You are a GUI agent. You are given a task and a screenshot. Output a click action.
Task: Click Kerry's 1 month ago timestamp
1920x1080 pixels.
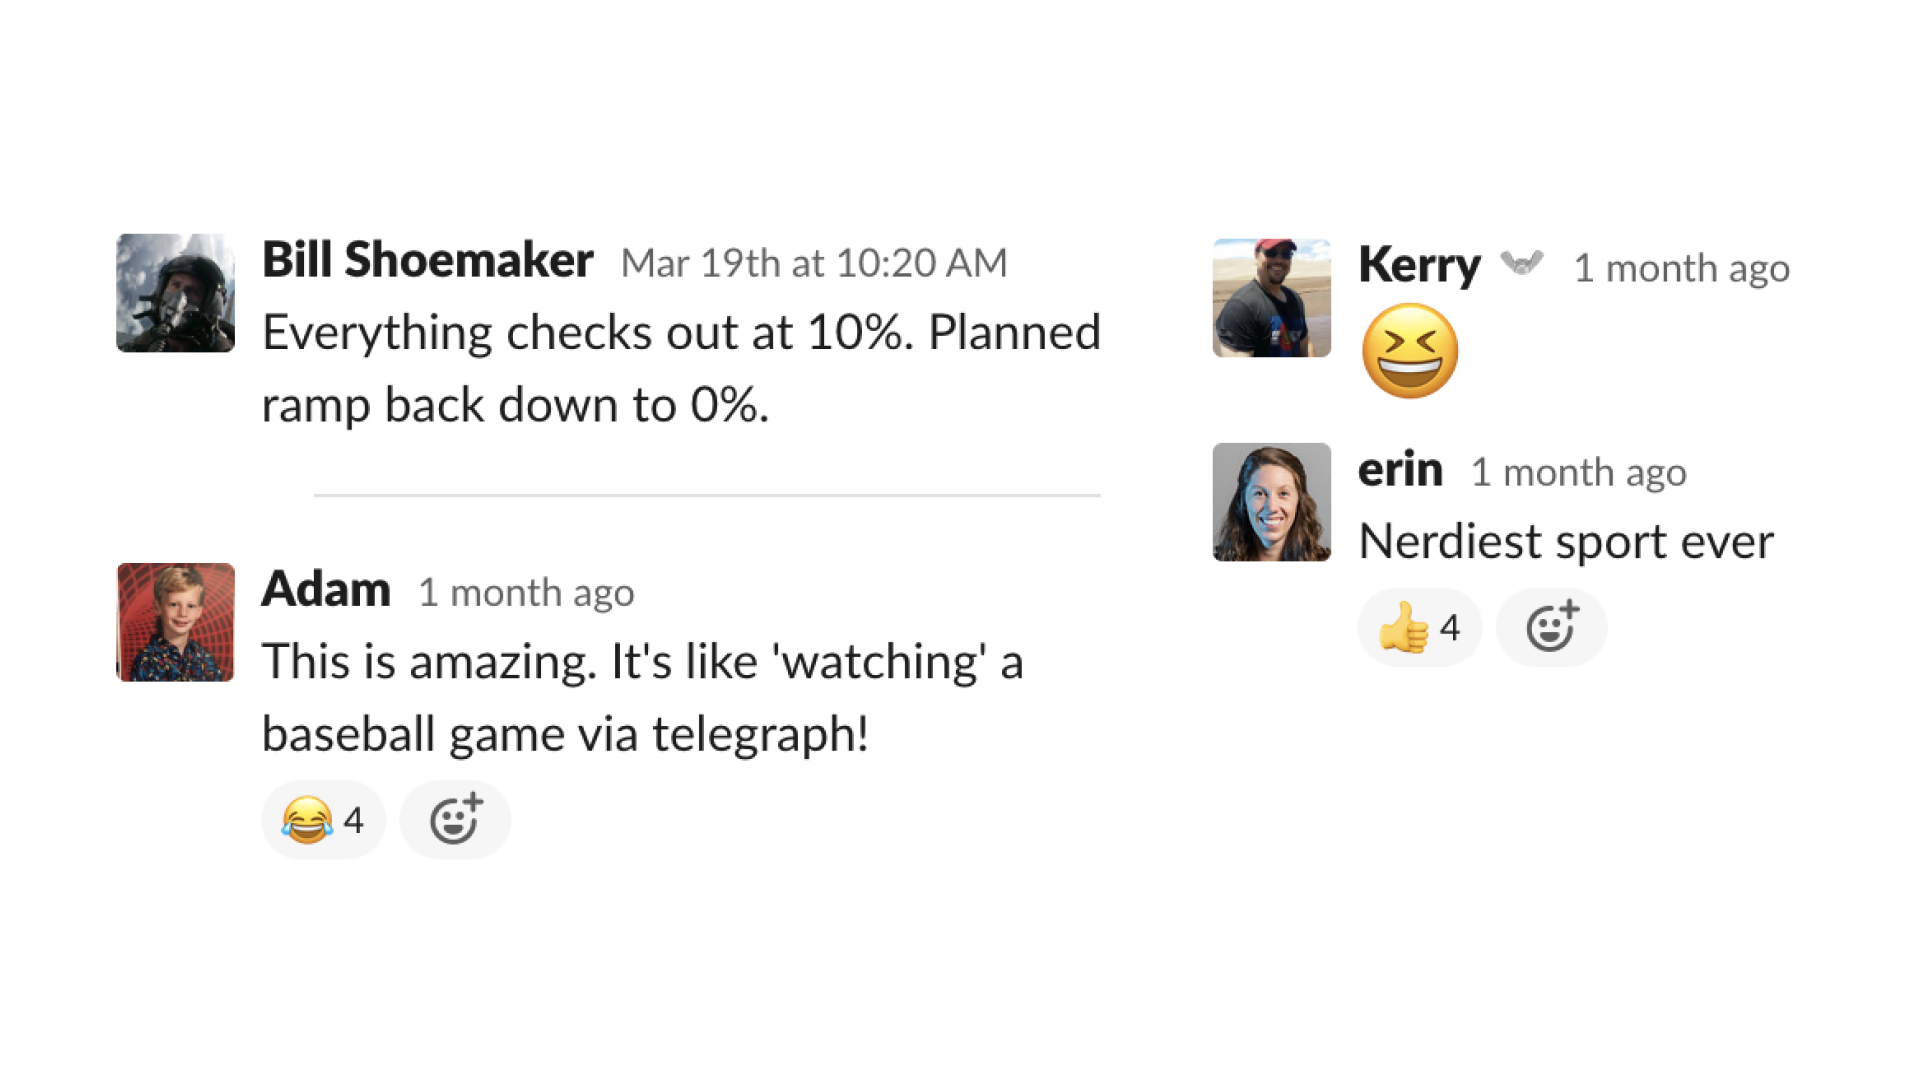click(x=1682, y=268)
